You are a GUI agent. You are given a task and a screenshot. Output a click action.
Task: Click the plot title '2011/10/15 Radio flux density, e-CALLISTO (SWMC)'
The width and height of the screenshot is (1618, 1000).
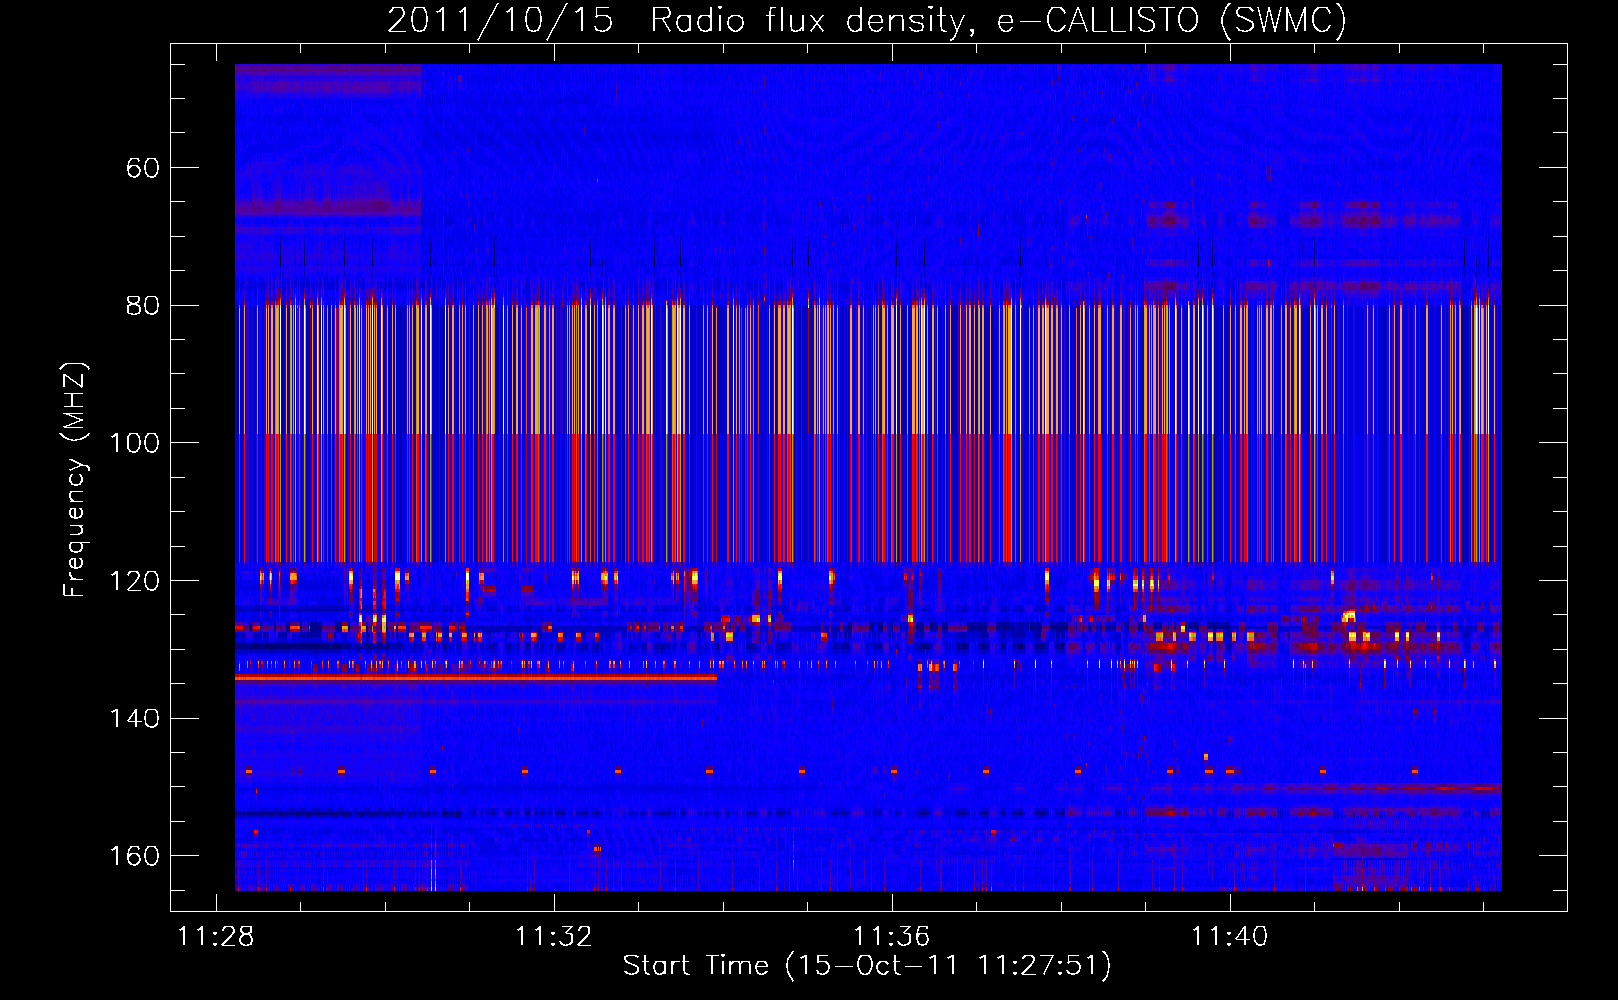click(867, 20)
